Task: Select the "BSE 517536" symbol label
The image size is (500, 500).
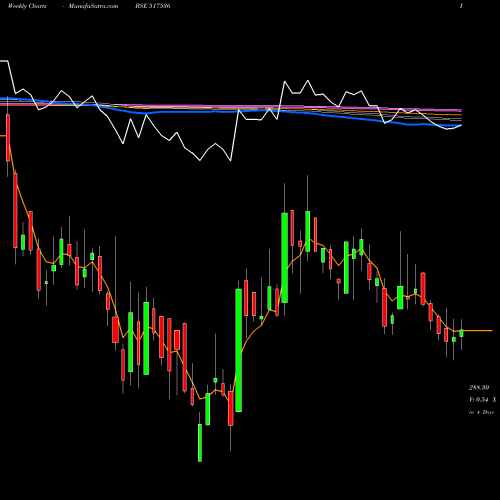Action: click(x=153, y=6)
